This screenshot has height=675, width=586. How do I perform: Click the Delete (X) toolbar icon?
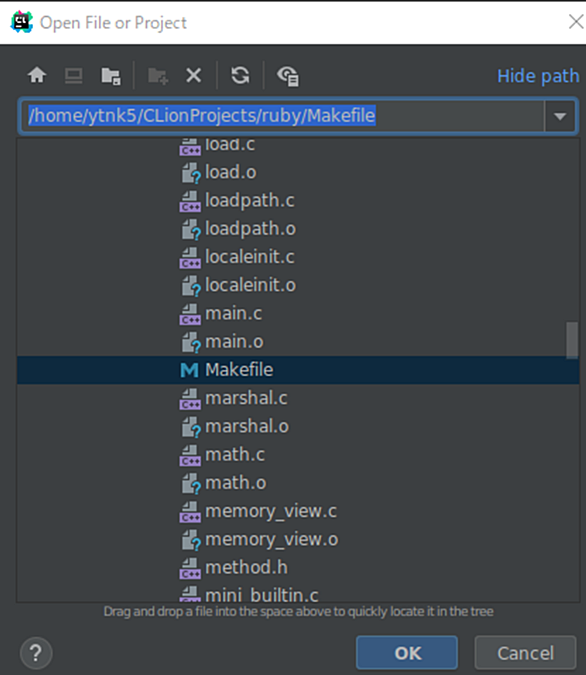point(194,76)
